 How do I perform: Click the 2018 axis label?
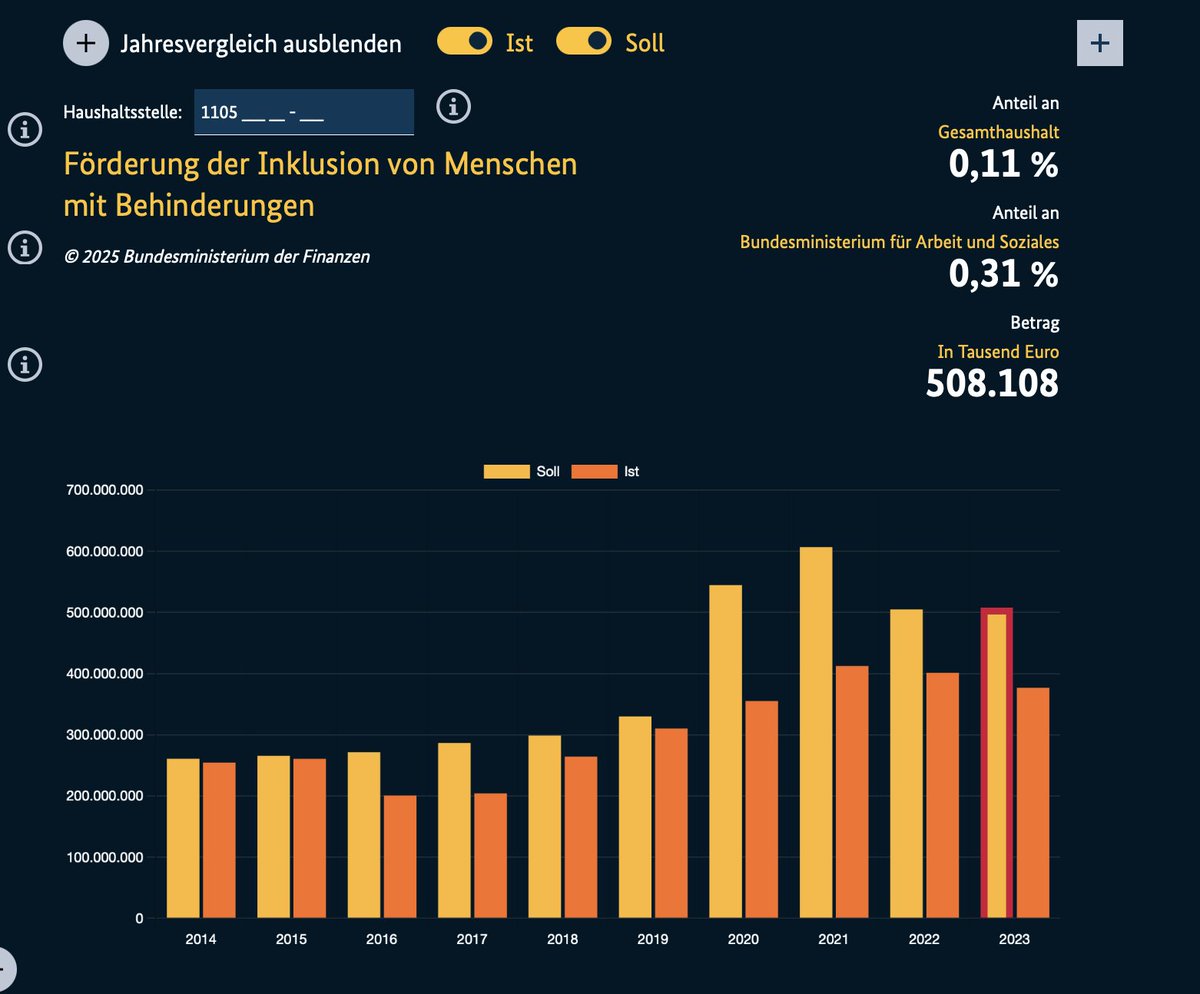tap(563, 940)
